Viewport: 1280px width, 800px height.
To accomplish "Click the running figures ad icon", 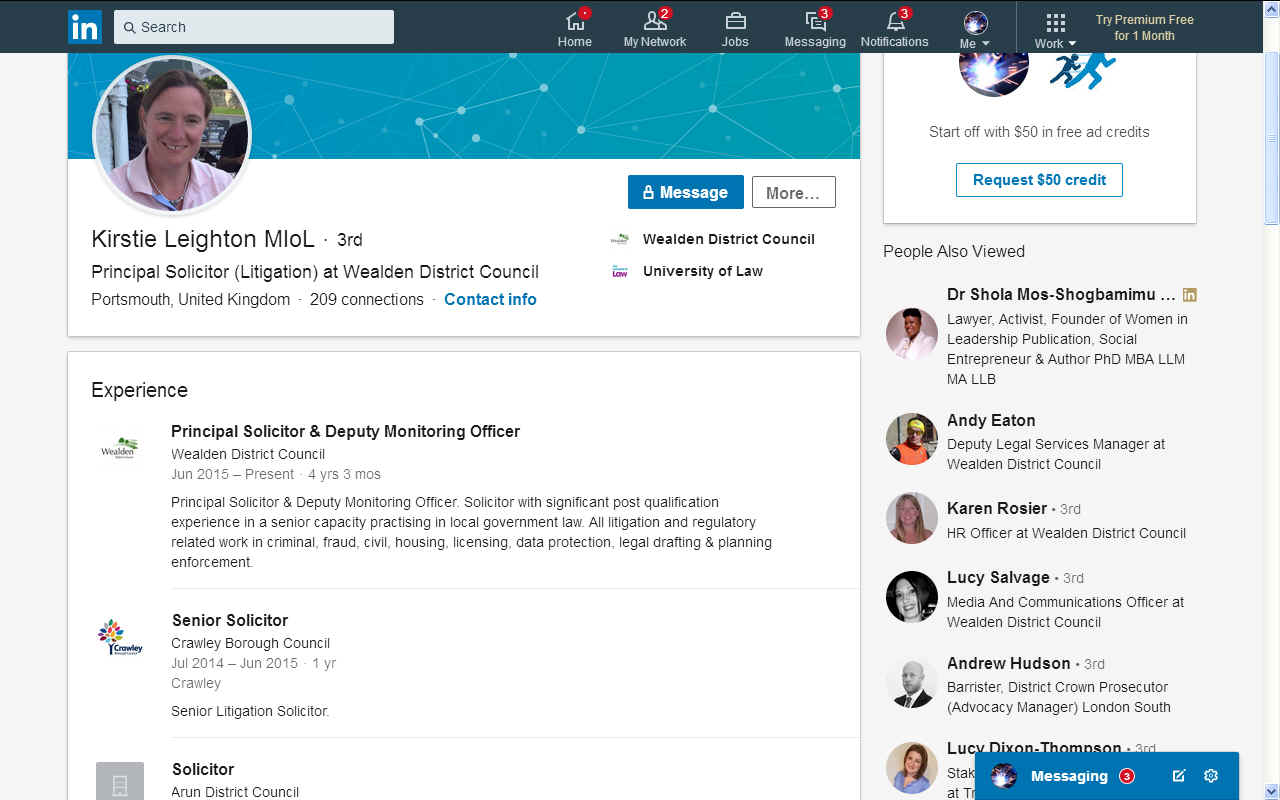I will [x=1083, y=71].
